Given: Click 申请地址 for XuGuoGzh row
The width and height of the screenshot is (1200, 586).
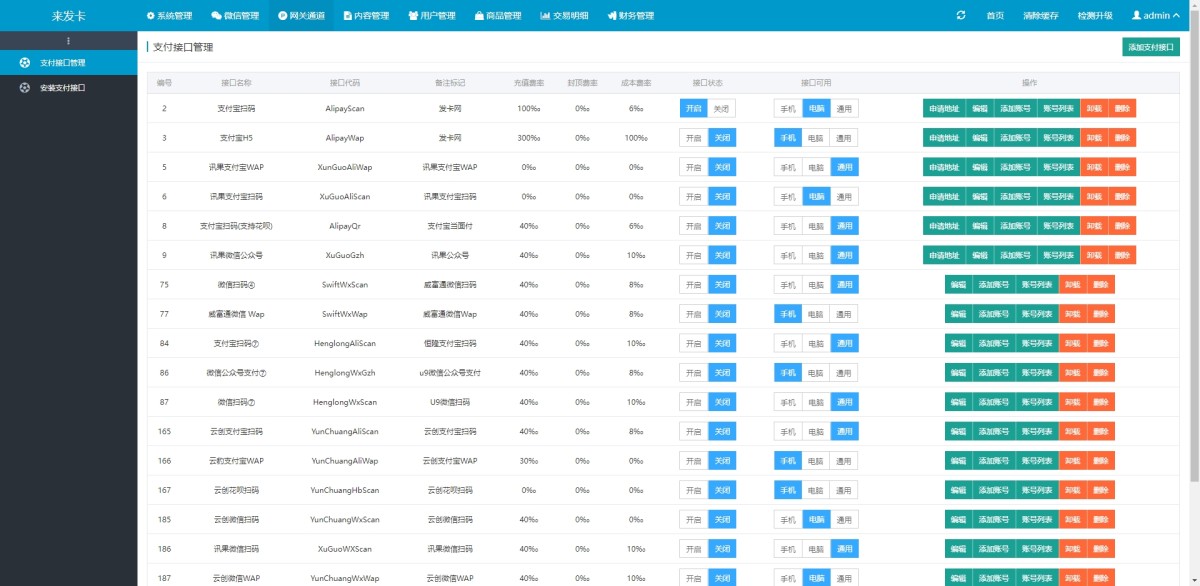Looking at the screenshot, I should tap(944, 255).
